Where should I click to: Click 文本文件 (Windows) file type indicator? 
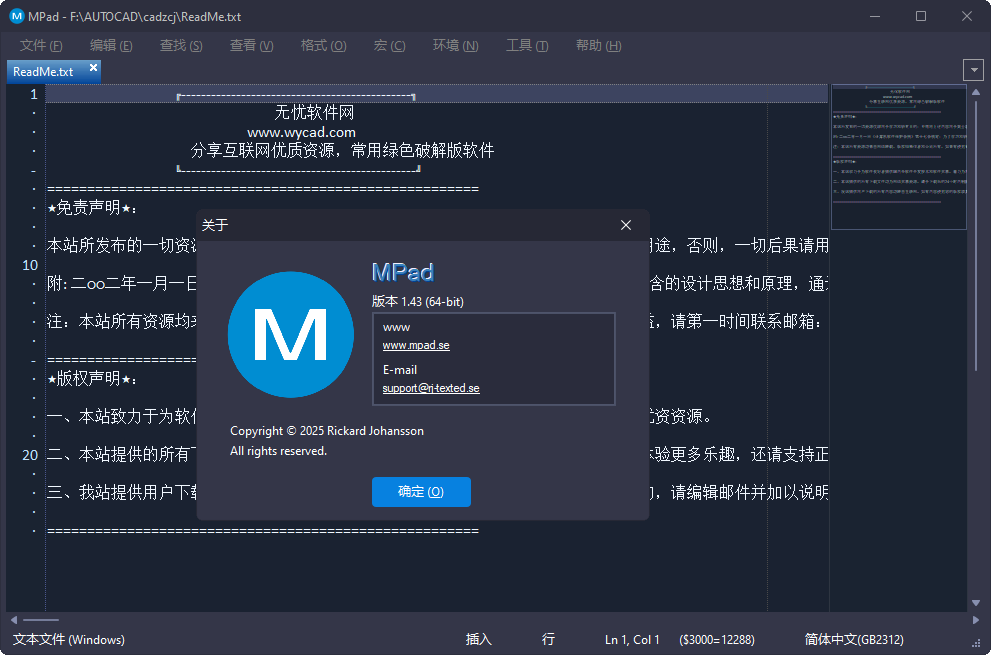point(68,639)
